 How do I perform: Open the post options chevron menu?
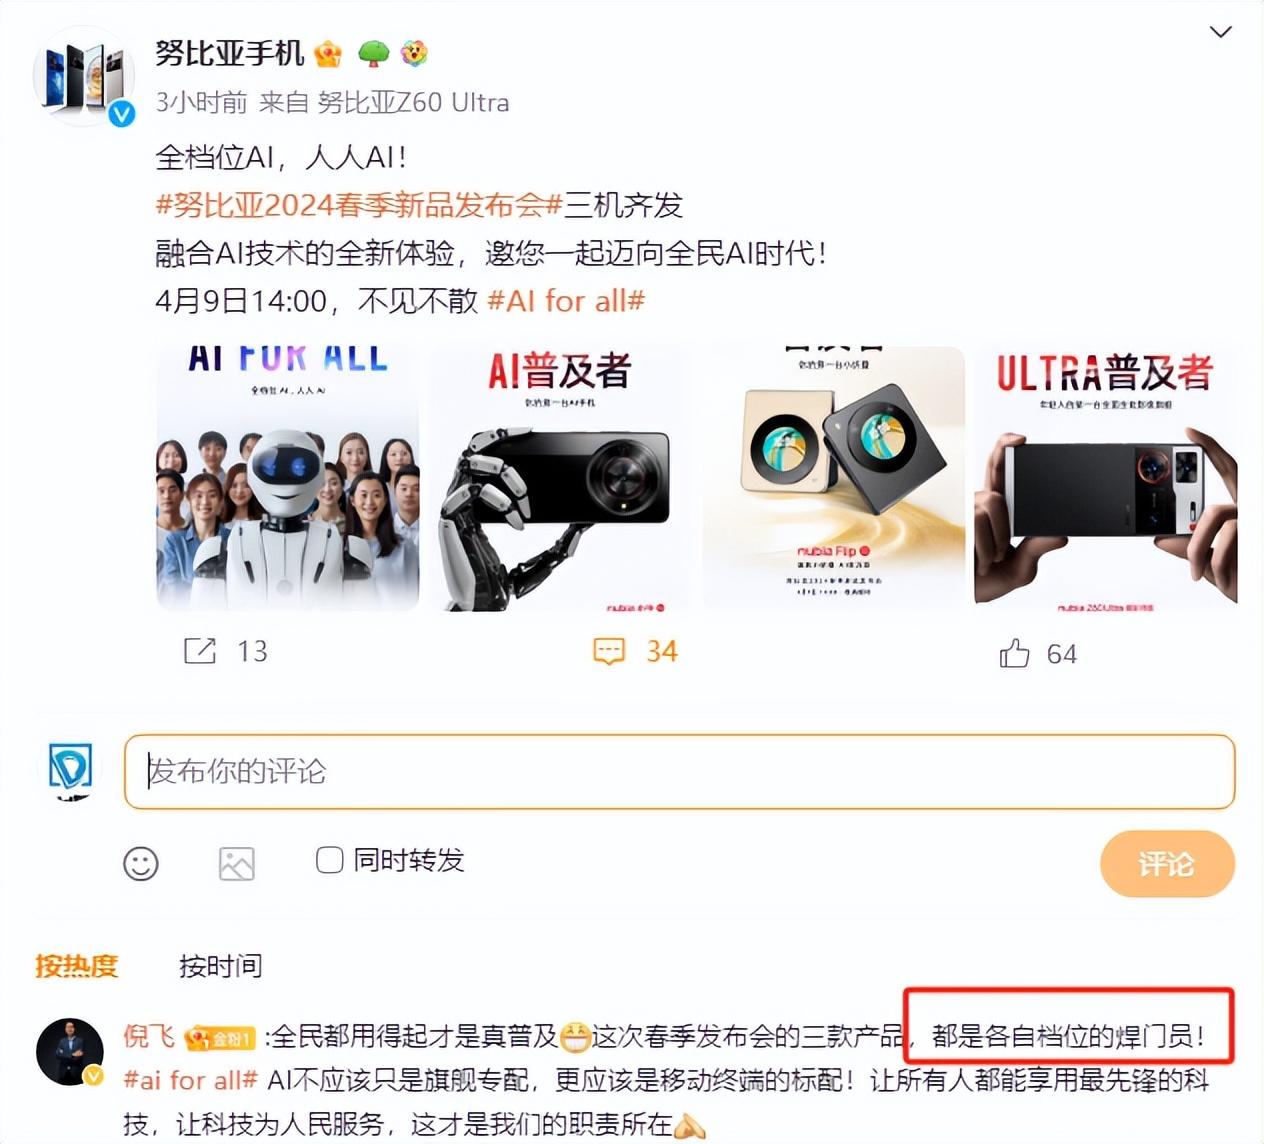(1220, 32)
